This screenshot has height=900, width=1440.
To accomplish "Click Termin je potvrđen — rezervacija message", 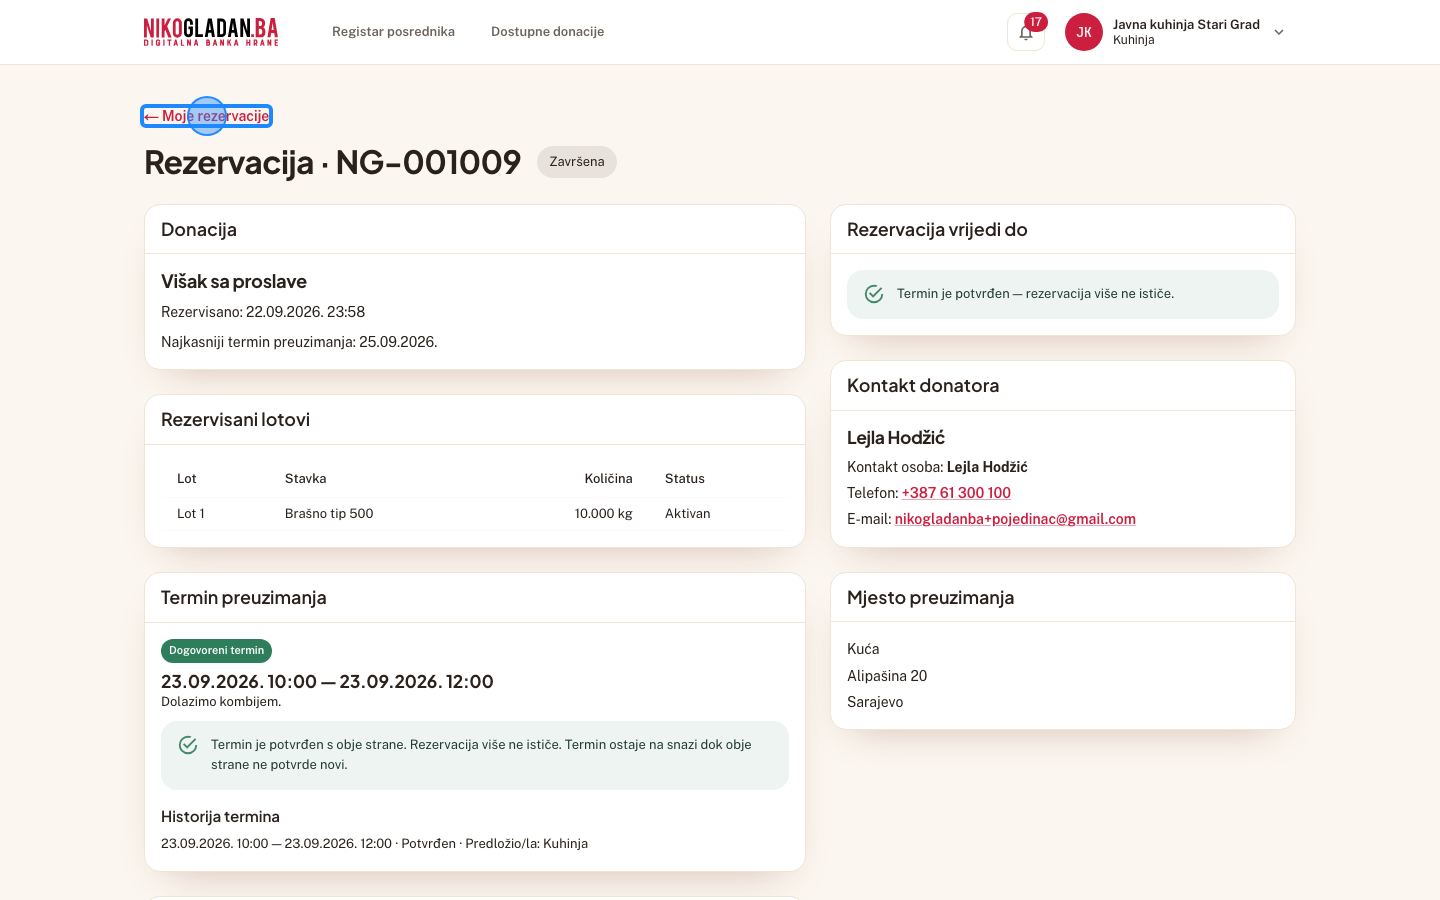I will (x=1035, y=294).
